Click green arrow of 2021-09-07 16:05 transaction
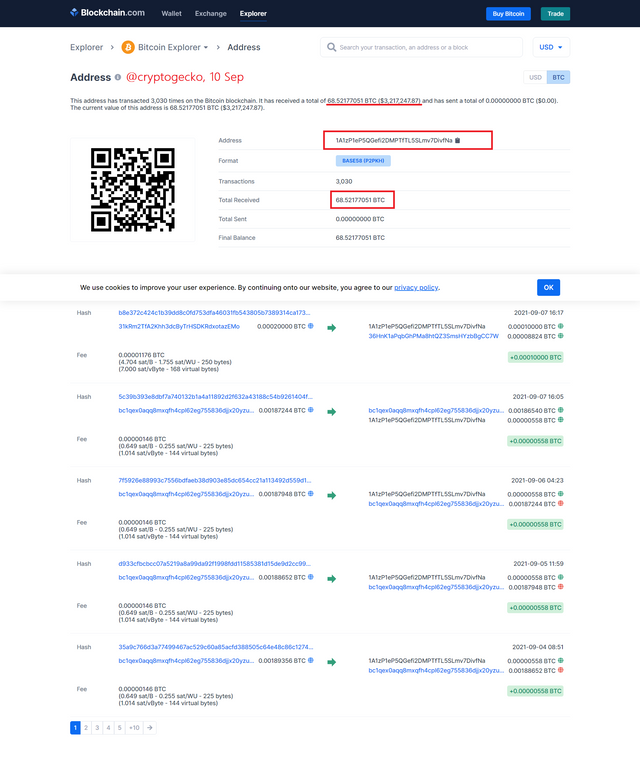Viewport: 640px width, 761px height. coord(331,412)
